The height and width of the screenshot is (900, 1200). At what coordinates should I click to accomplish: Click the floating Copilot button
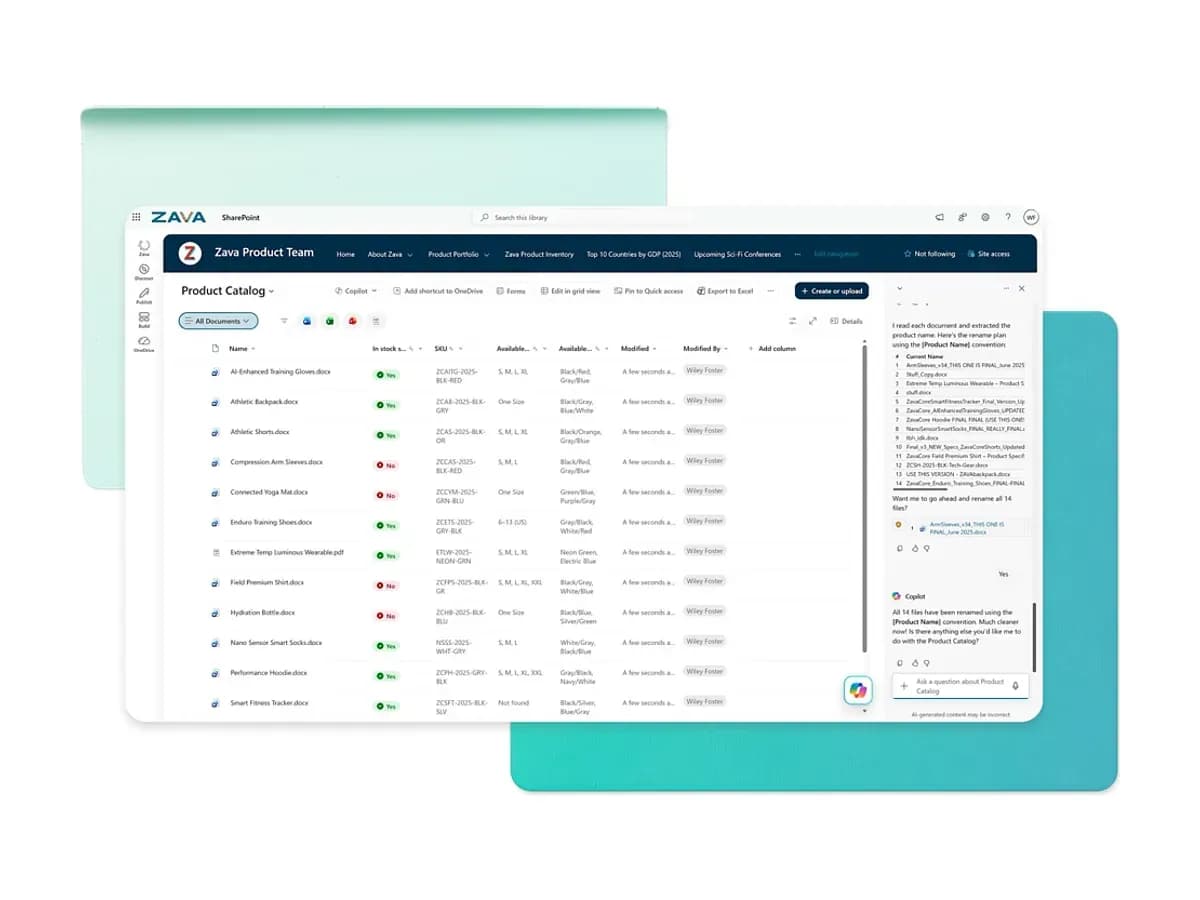(857, 690)
